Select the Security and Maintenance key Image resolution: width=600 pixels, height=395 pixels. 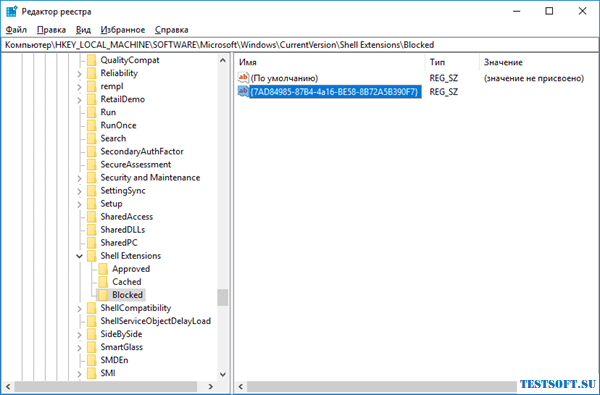[150, 178]
